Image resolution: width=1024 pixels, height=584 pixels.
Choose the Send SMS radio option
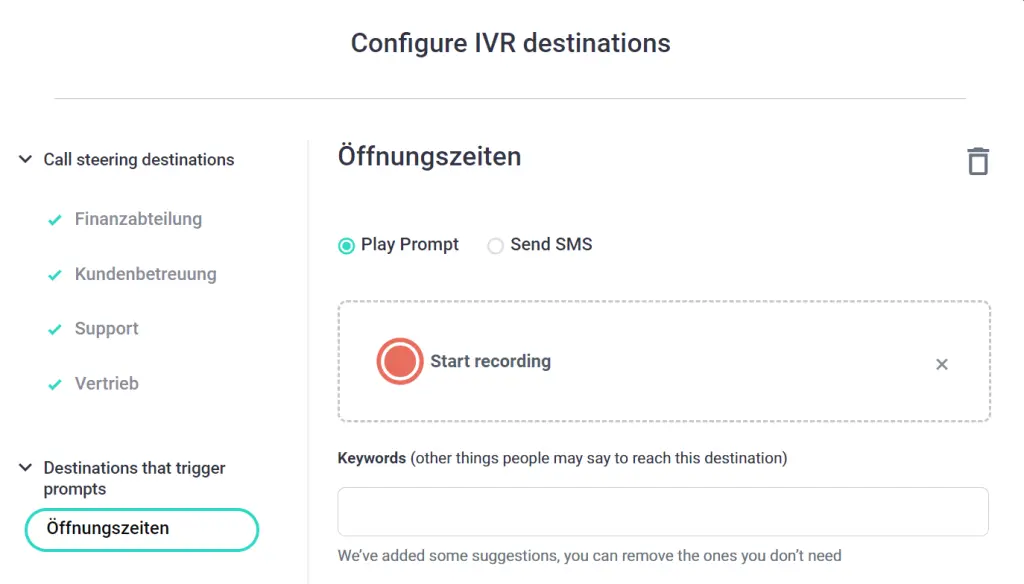(495, 245)
